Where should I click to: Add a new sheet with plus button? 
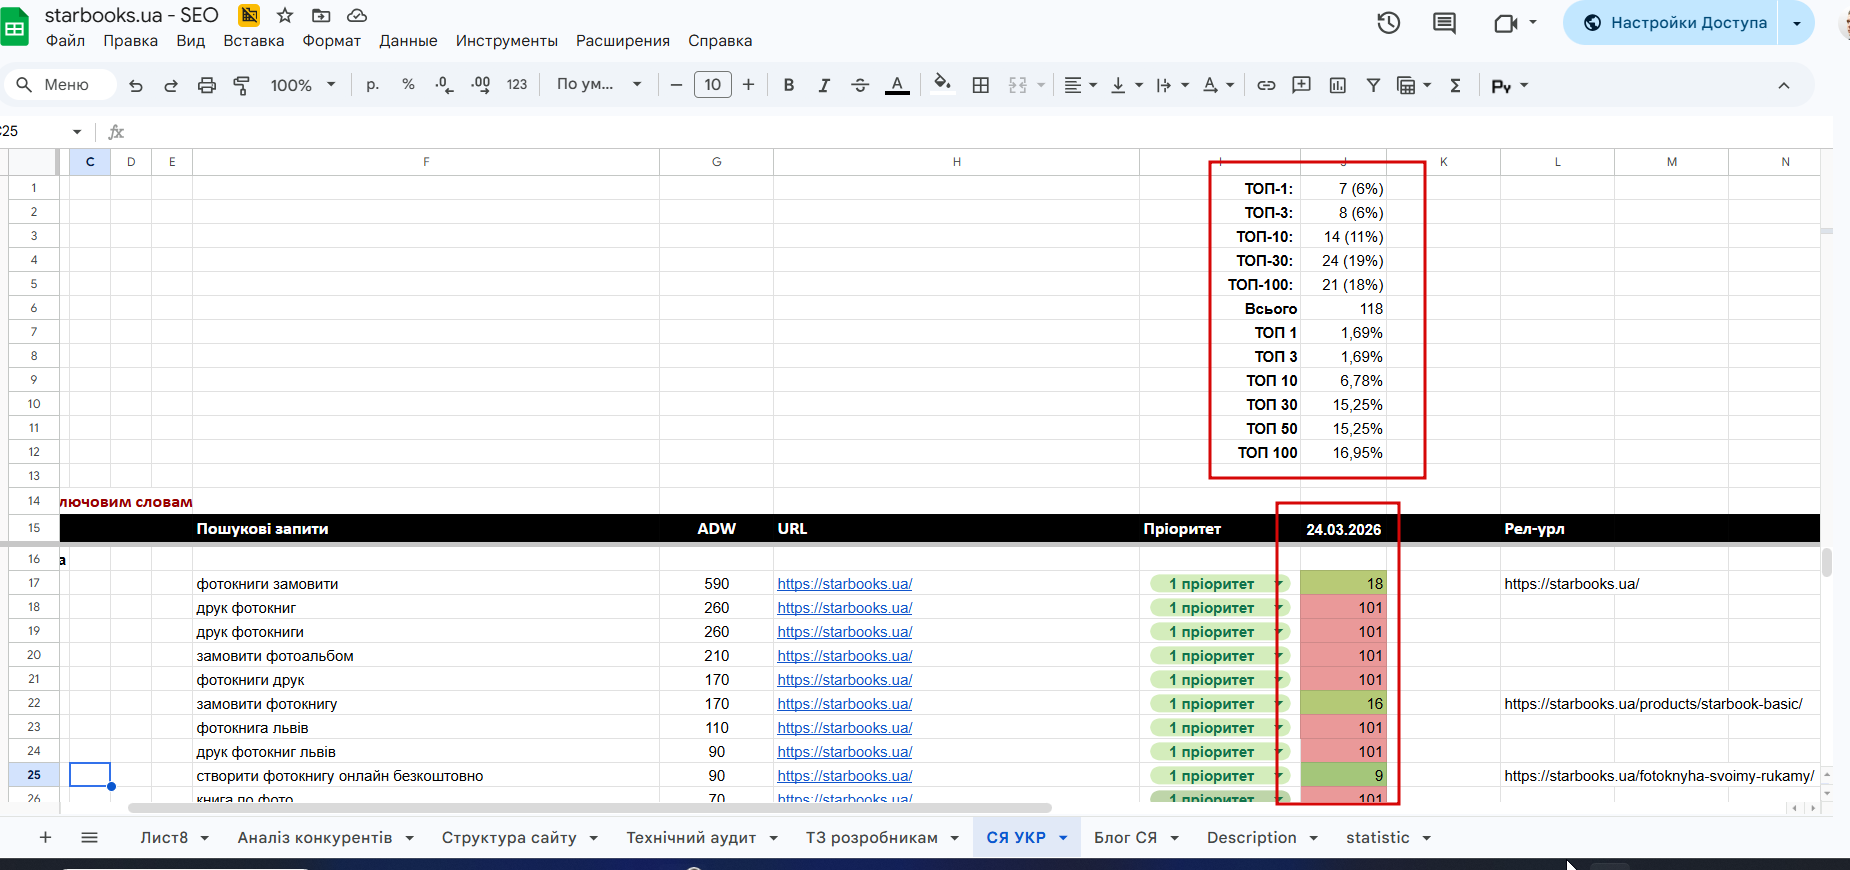point(45,838)
